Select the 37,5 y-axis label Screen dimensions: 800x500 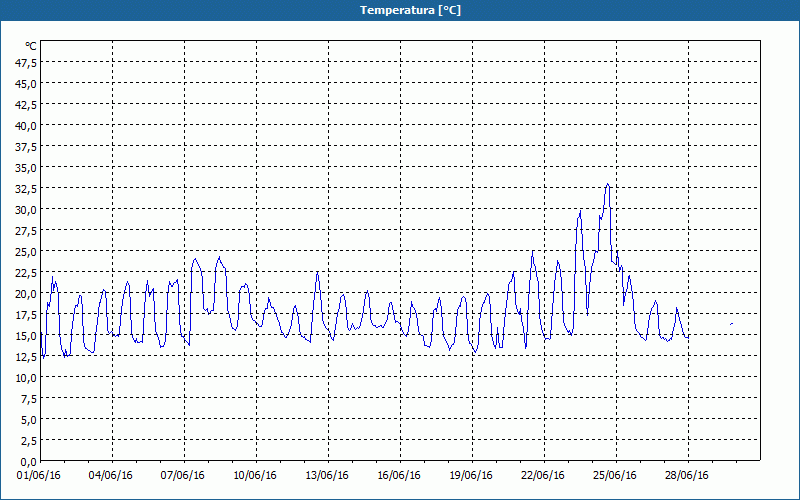point(26,147)
